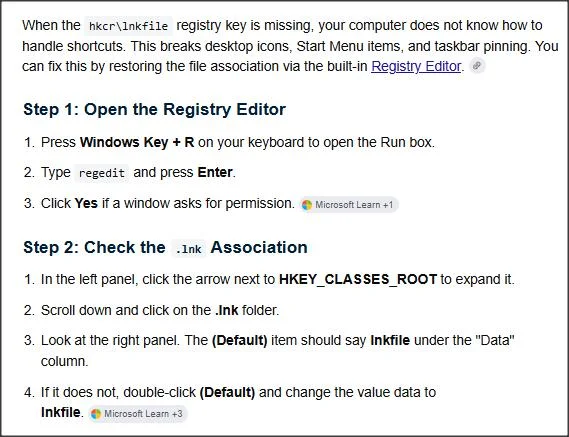Click the Step 1: Open the Registry Editor heading
569x437 pixels.
point(155,110)
